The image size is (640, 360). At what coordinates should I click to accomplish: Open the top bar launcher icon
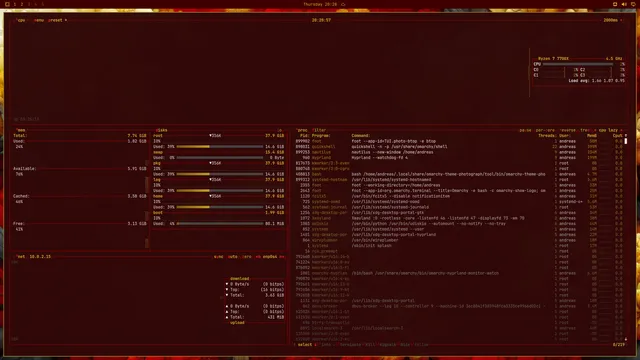click(x=7, y=4)
